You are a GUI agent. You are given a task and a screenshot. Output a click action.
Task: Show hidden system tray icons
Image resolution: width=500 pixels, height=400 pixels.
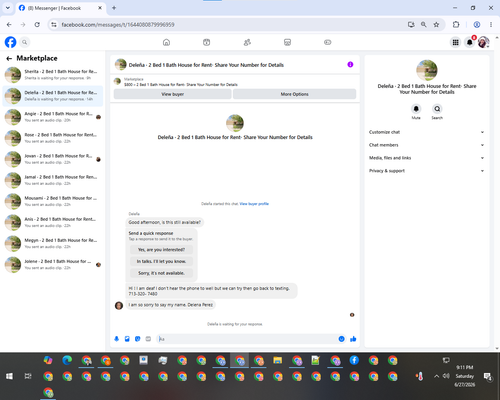click(x=436, y=376)
